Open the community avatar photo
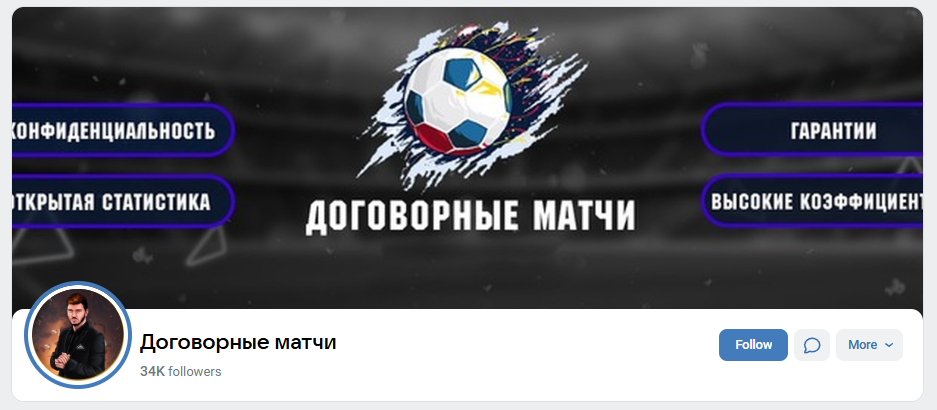937x410 pixels. (78, 335)
